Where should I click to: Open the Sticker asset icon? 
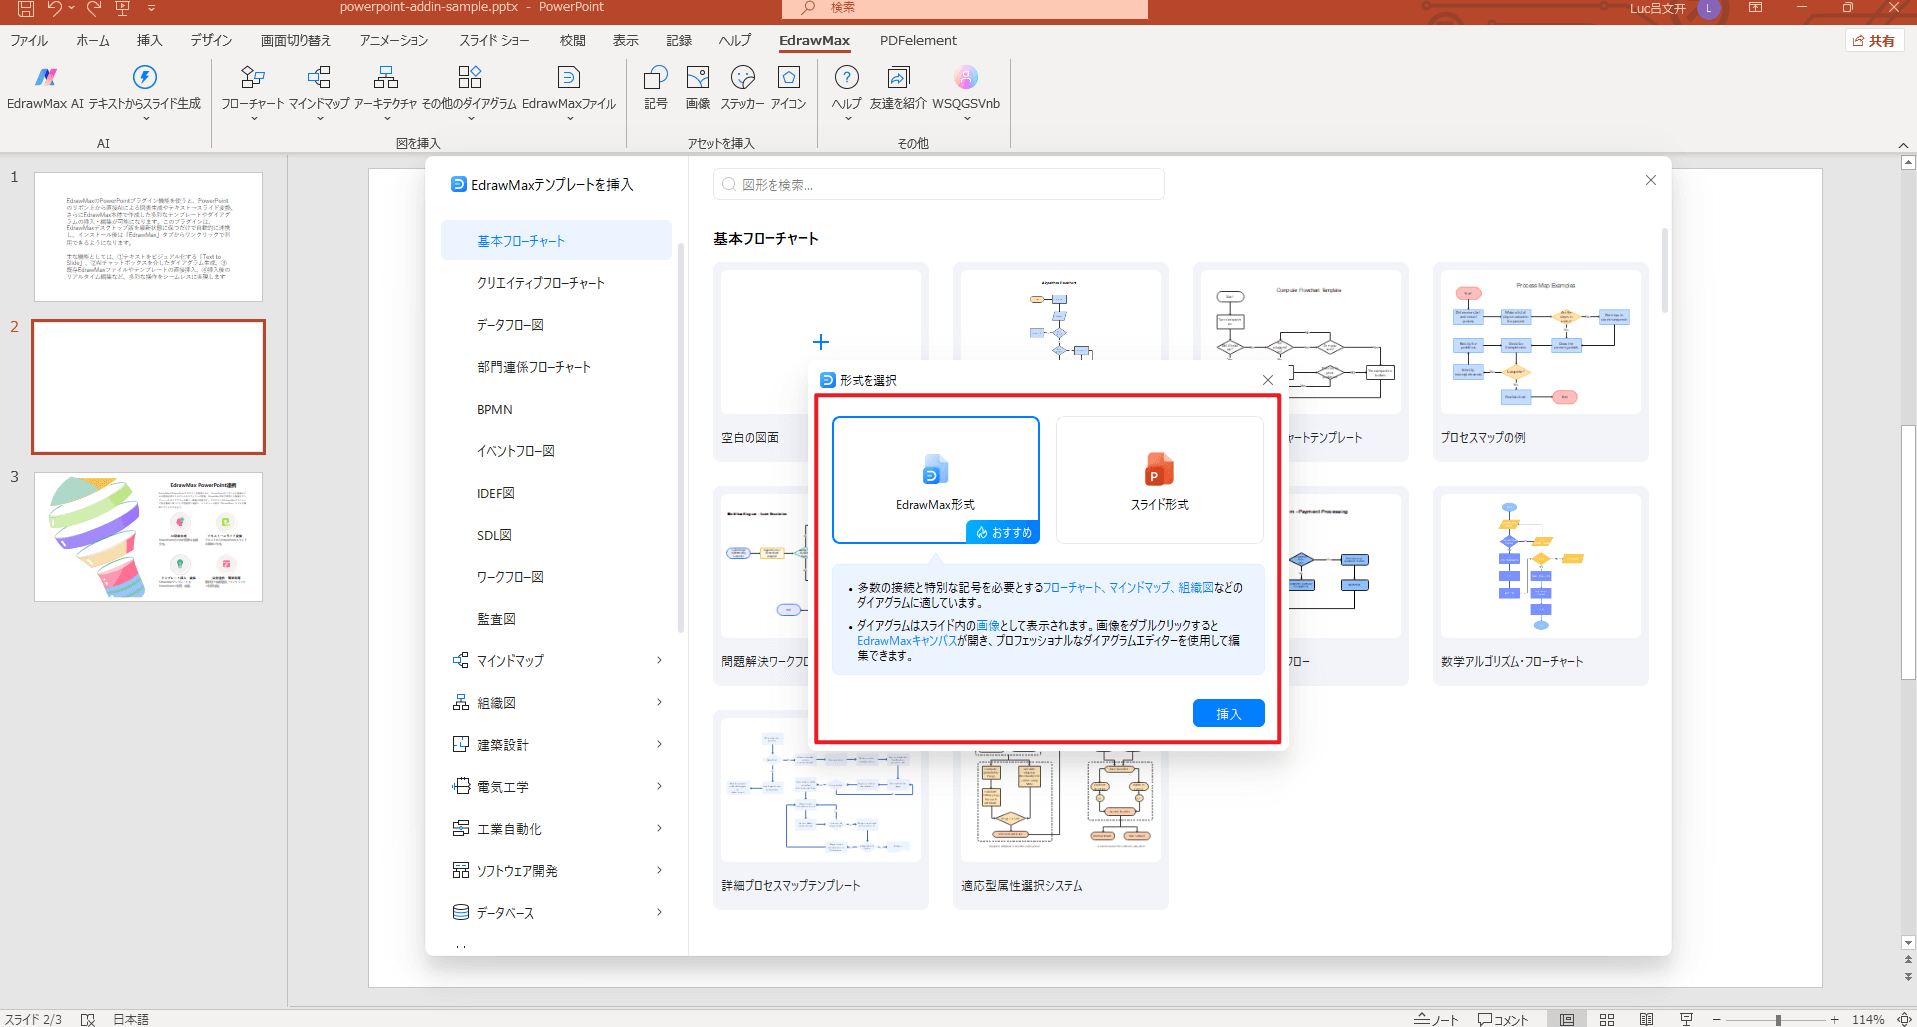(x=742, y=77)
